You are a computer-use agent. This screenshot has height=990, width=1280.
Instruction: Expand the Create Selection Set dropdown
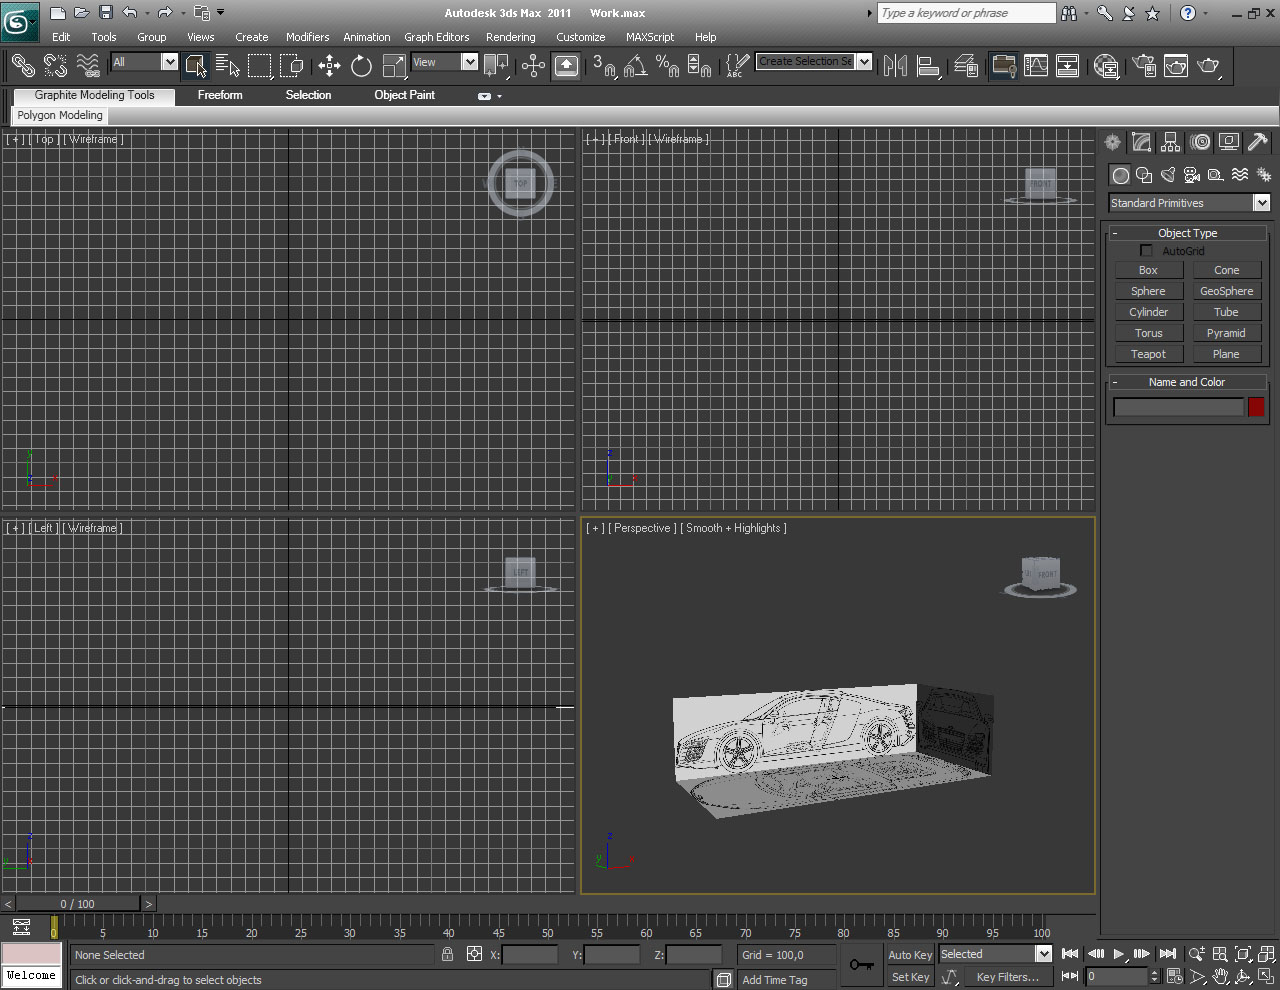pos(864,62)
